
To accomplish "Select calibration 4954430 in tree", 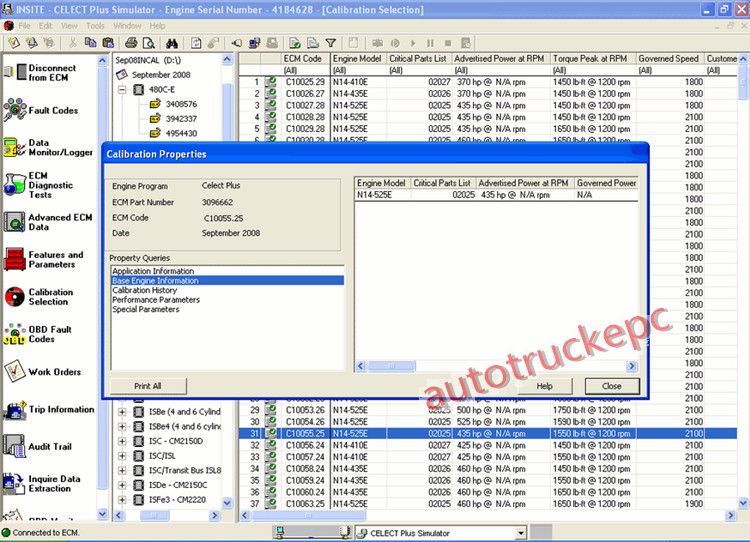I will [181, 133].
